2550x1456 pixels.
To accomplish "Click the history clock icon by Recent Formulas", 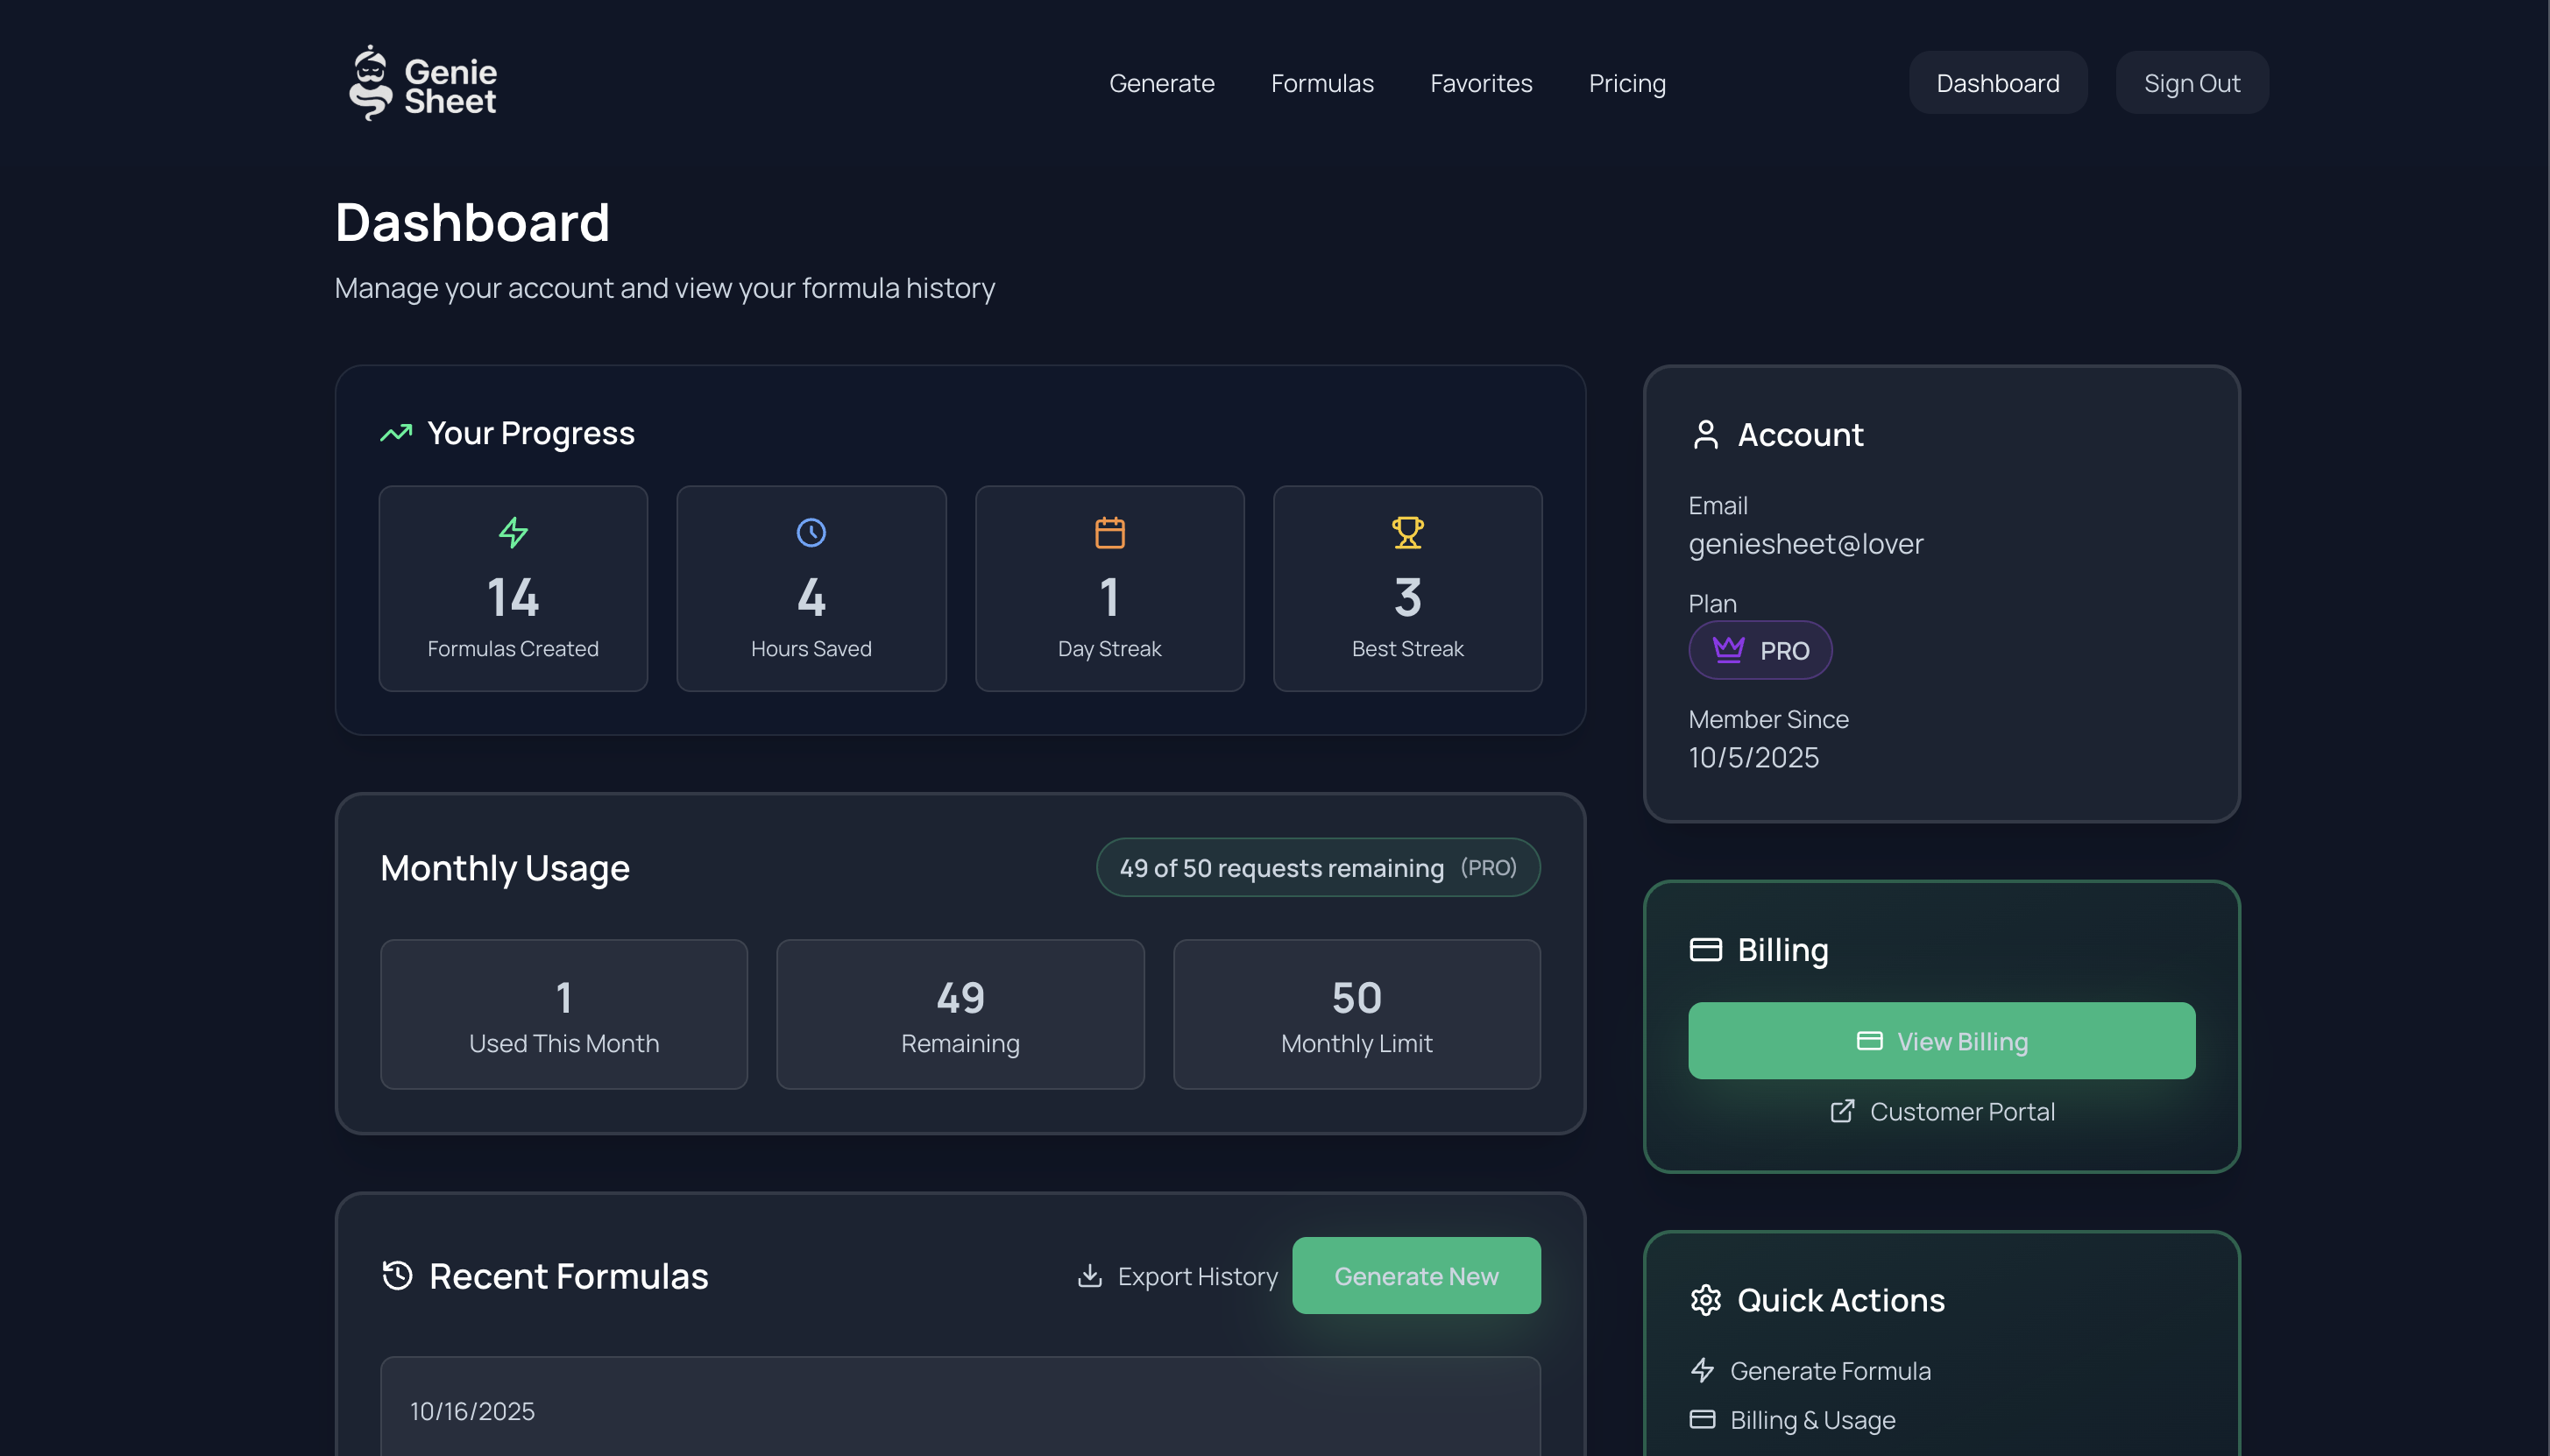I will 397,1276.
